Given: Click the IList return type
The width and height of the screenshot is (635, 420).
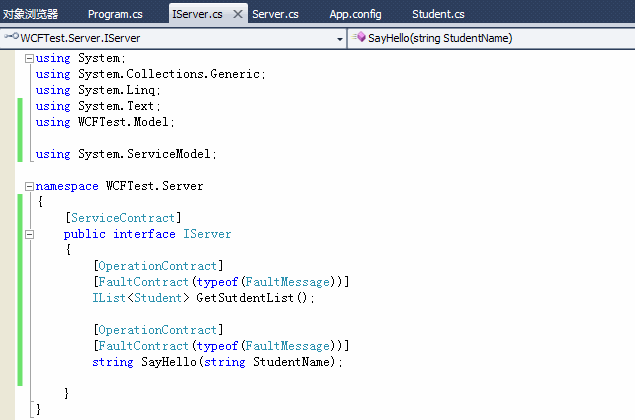Looking at the screenshot, I should (x=109, y=298).
